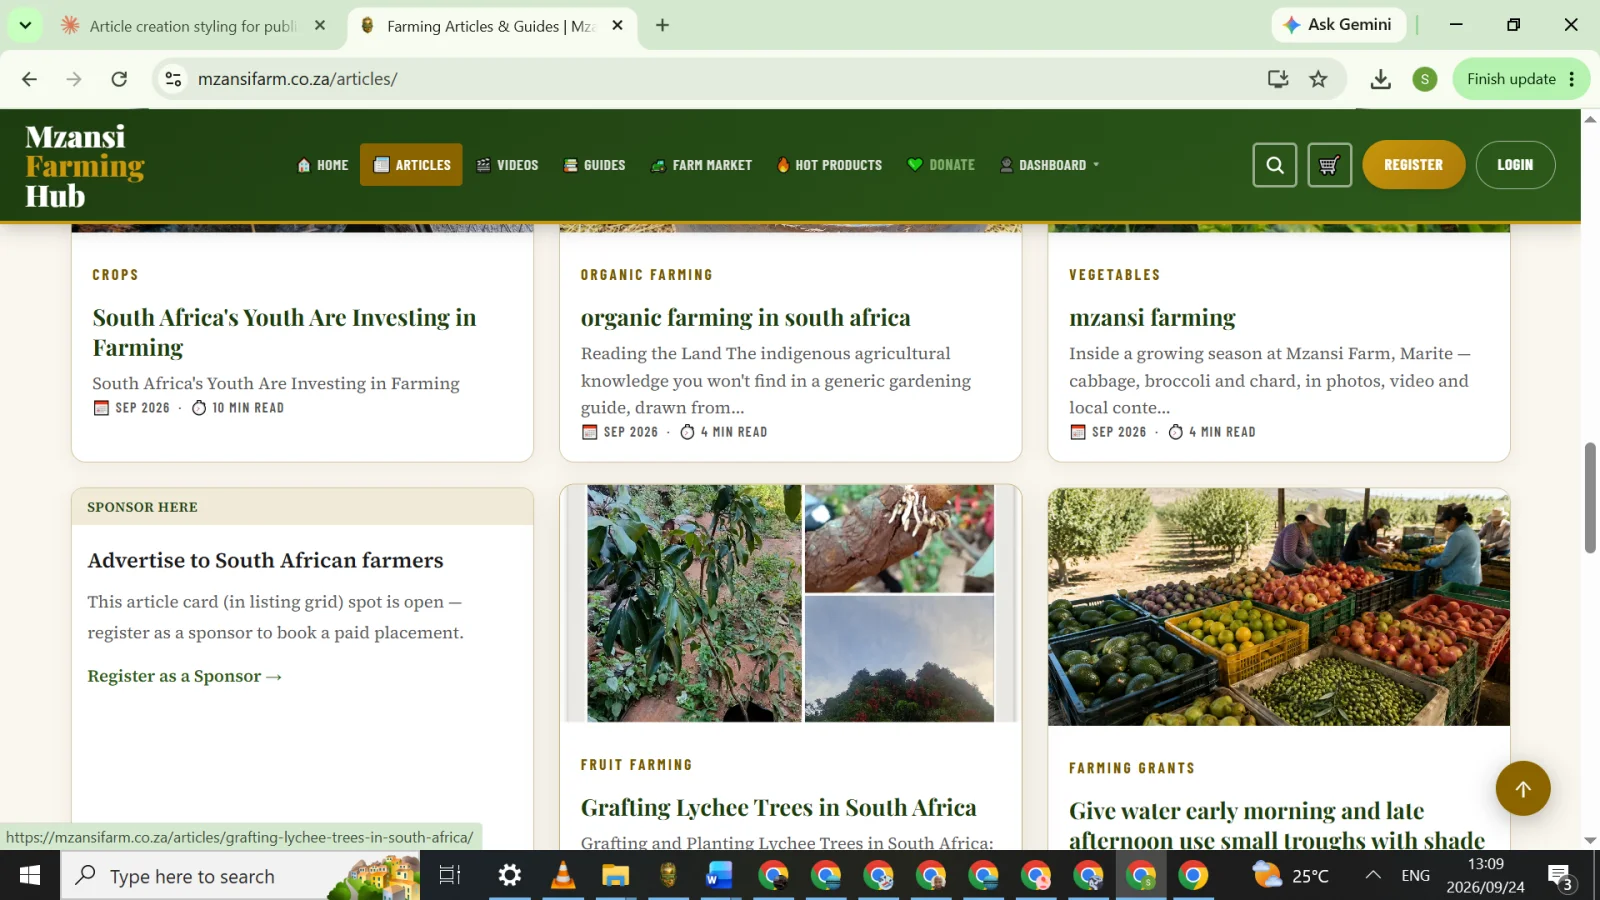The width and height of the screenshot is (1600, 900).
Task: Click the page vertical scrollbar thumb
Action: point(1590,497)
